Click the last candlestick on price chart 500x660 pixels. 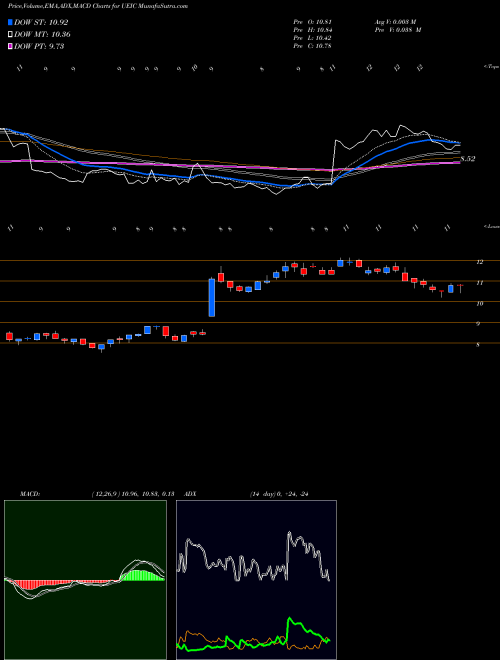pyautogui.click(x=460, y=288)
